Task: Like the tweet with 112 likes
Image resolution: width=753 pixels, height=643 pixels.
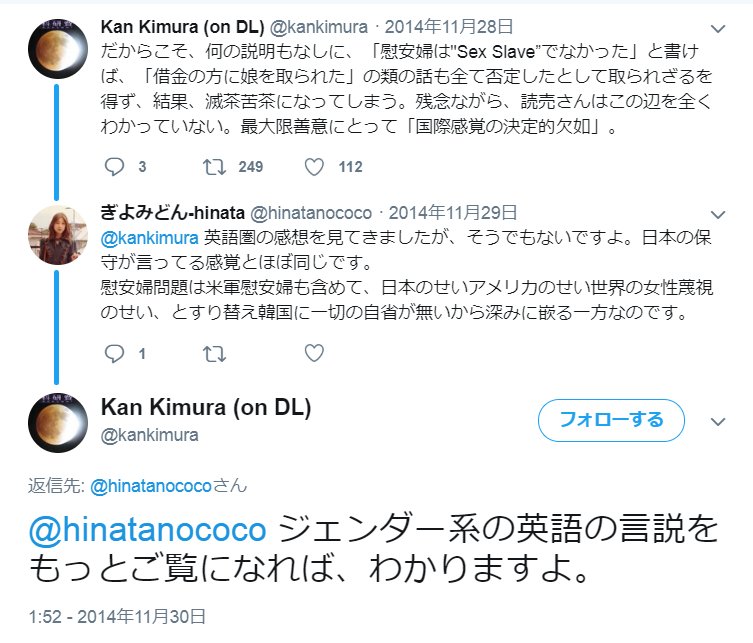Action: point(314,167)
